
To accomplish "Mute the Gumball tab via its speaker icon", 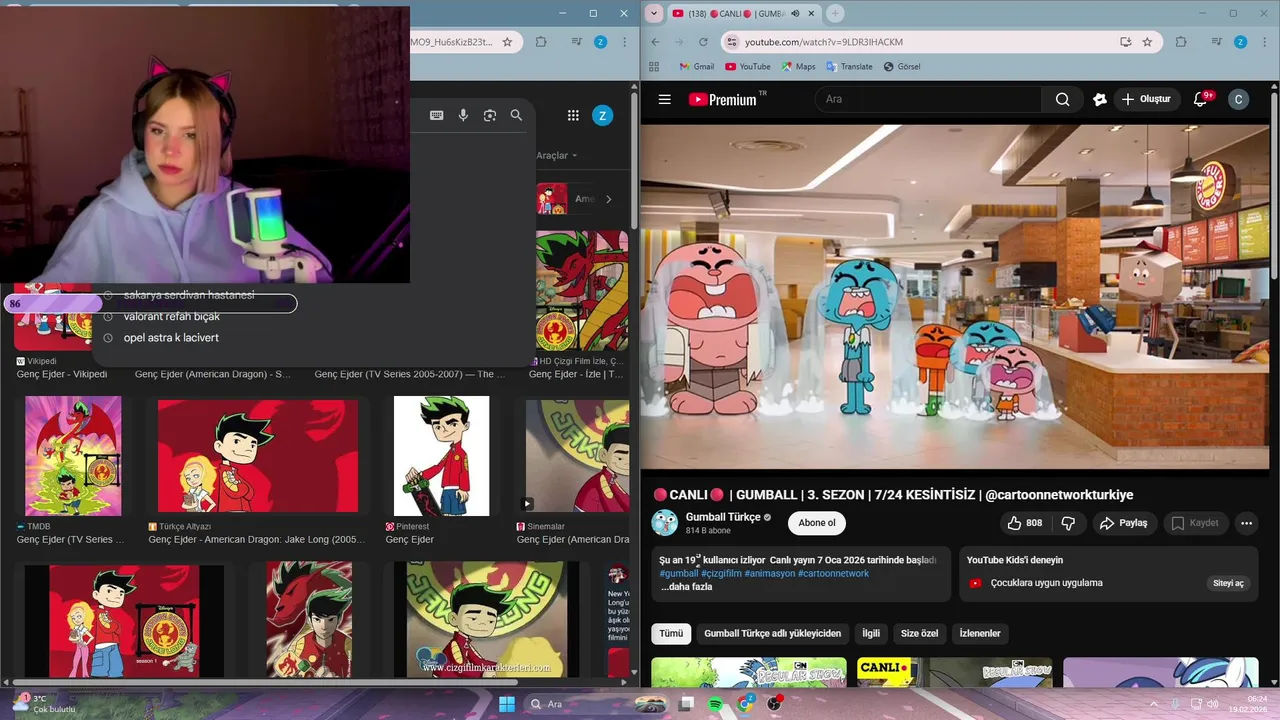I will click(x=795, y=13).
